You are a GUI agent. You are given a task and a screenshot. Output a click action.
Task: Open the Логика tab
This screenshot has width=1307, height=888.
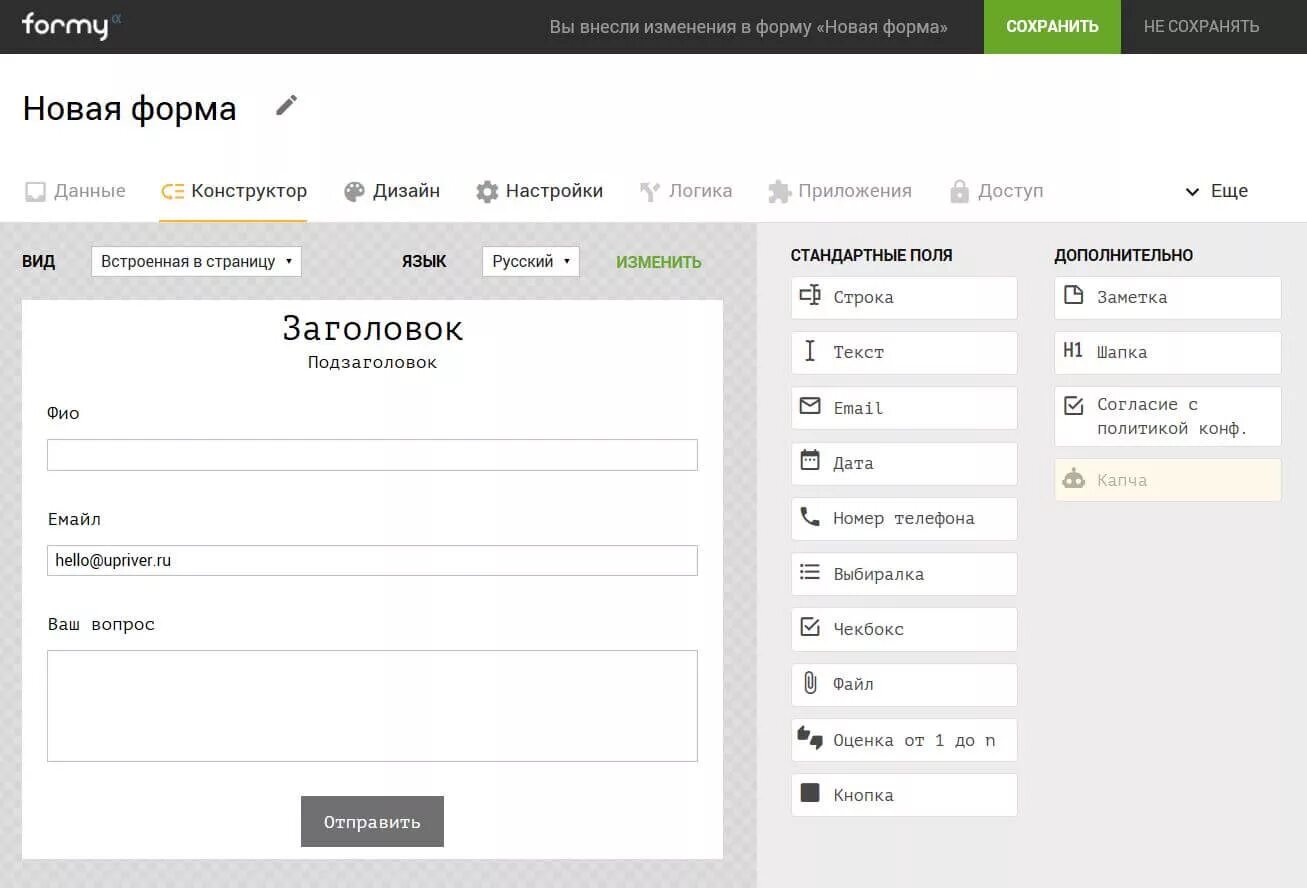click(685, 191)
